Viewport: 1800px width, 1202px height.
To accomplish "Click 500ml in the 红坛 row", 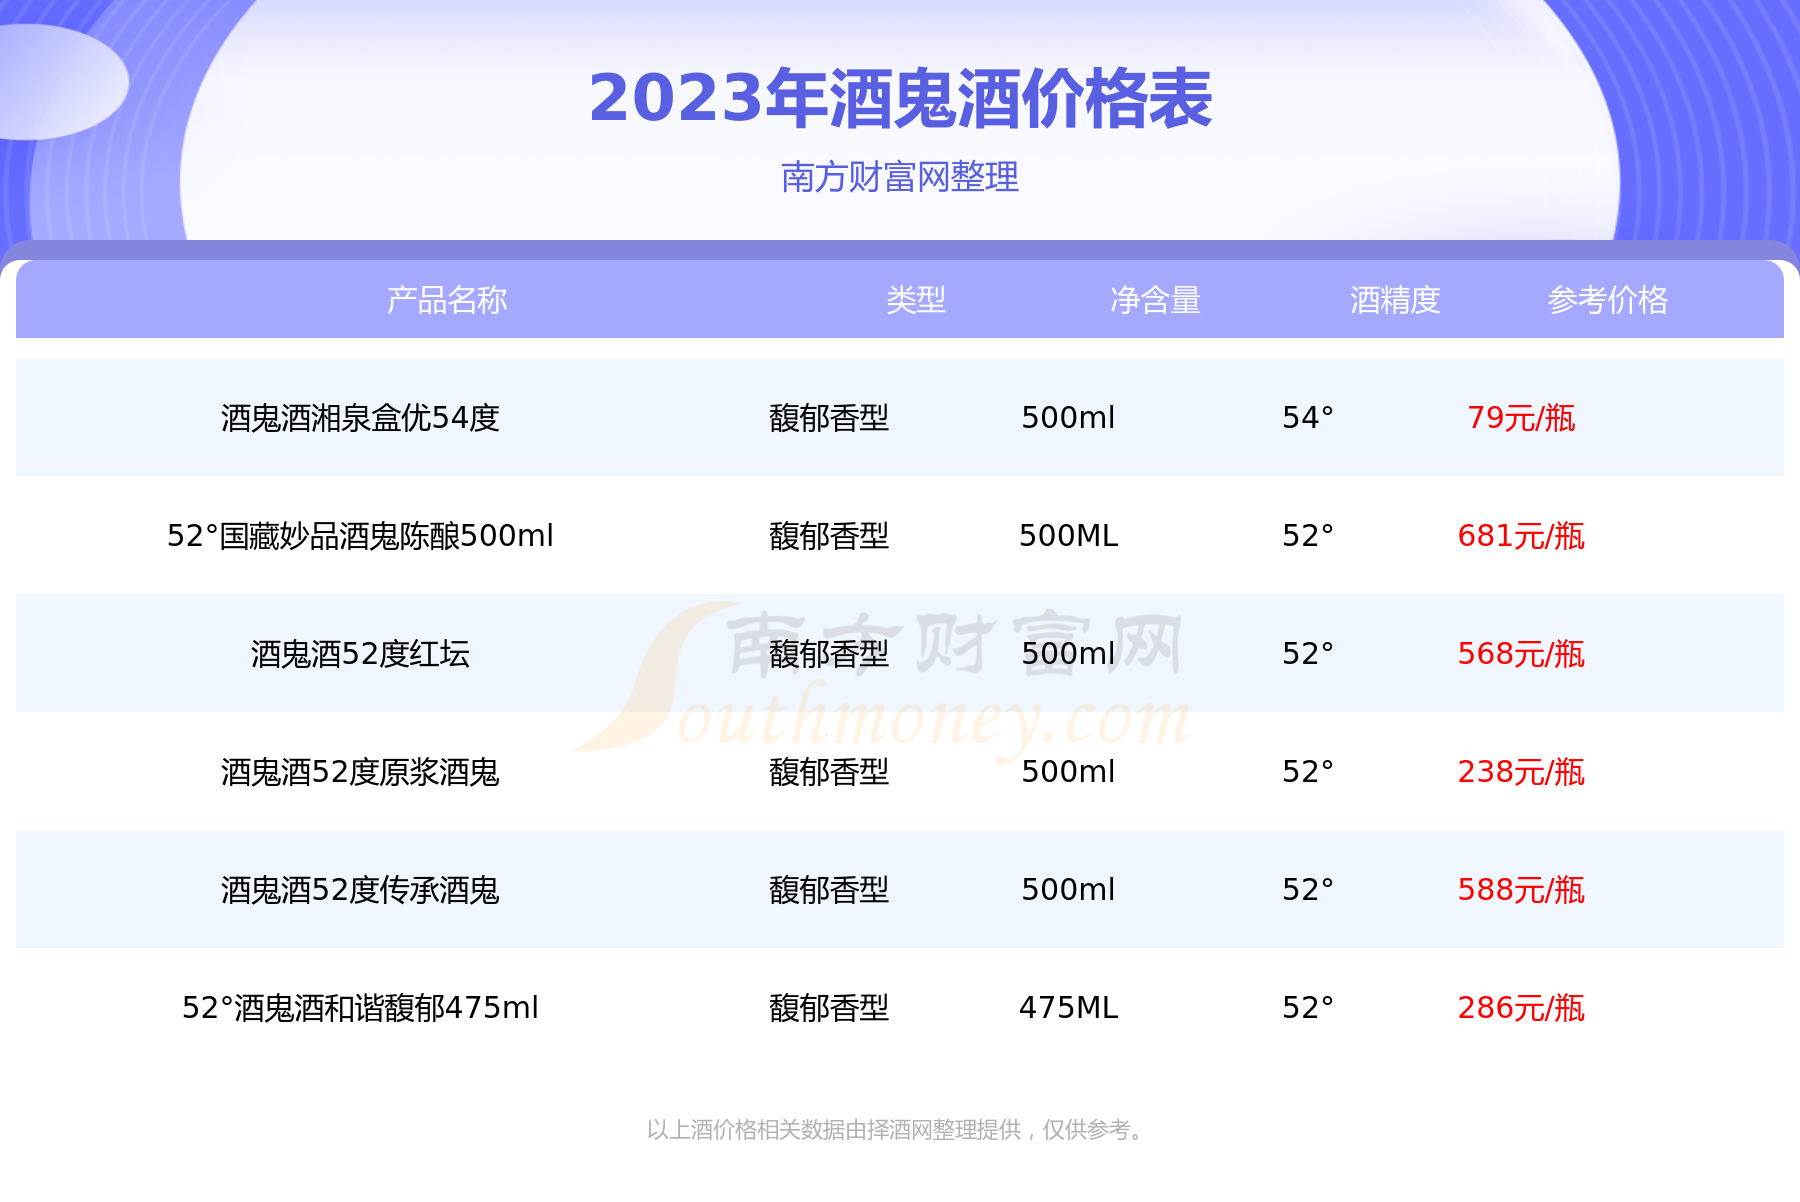I will tap(1068, 654).
